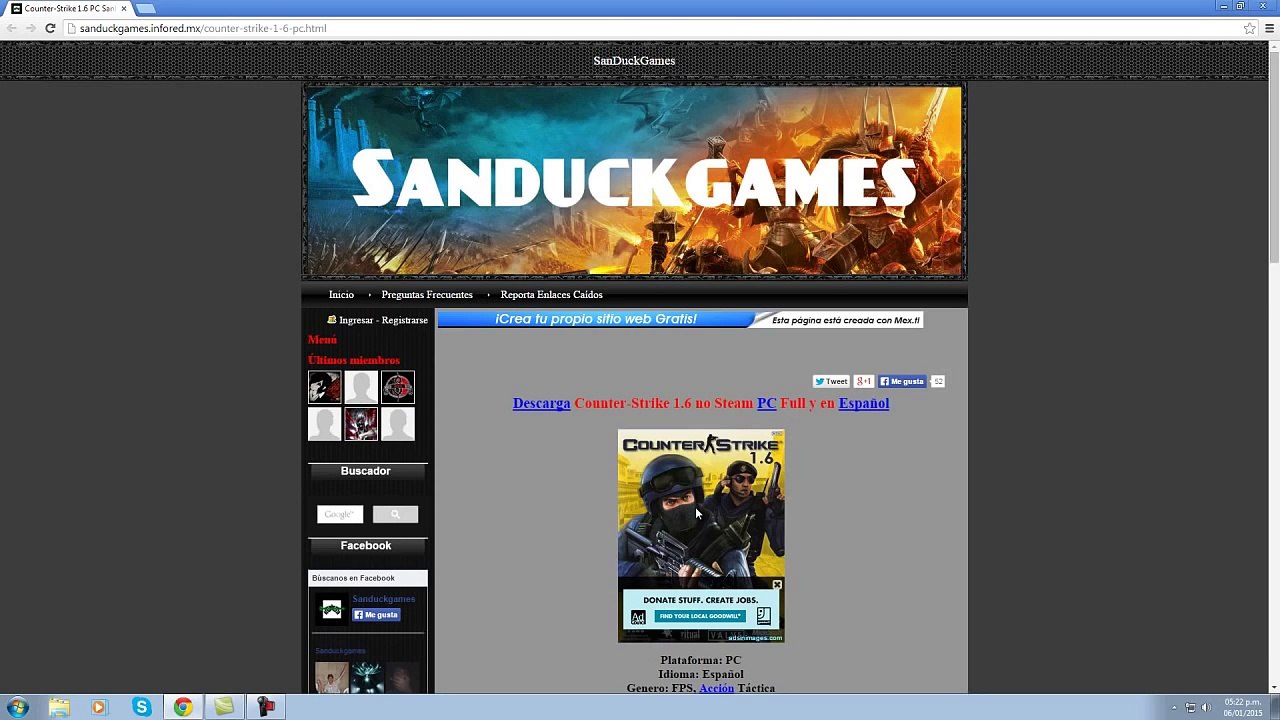Open the Español link in the title
Viewport: 1280px width, 720px height.
point(864,403)
